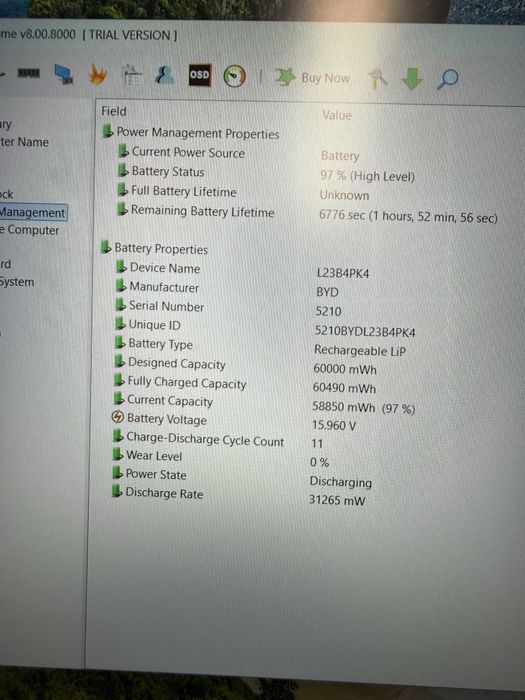Click the icon beside Device Name
The image size is (525, 700).
[x=121, y=267]
